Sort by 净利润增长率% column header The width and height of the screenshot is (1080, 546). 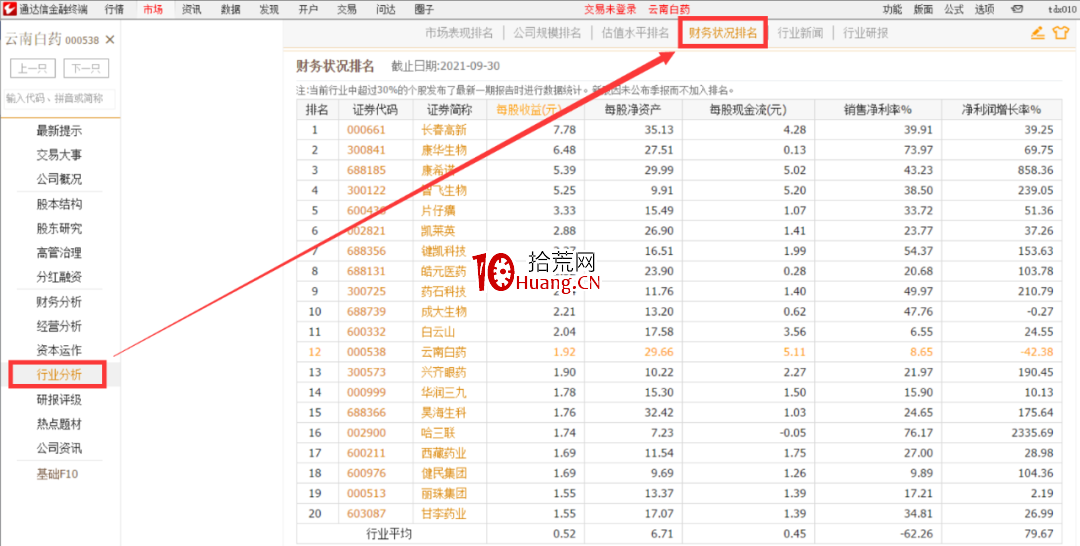point(1001,109)
